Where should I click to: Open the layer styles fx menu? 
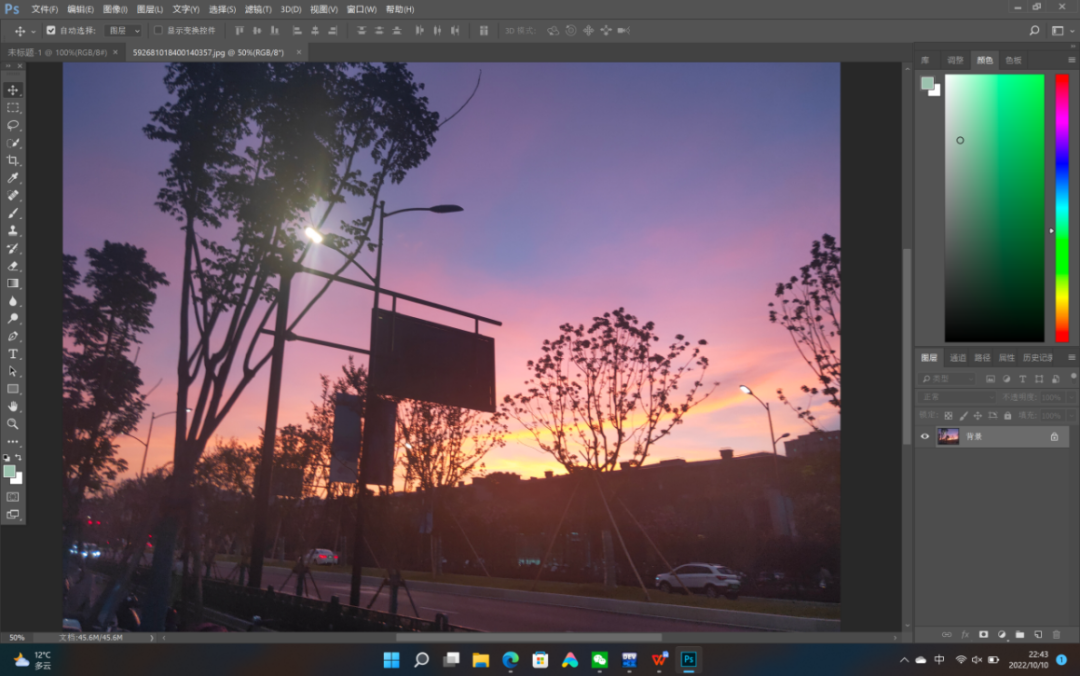pyautogui.click(x=966, y=634)
